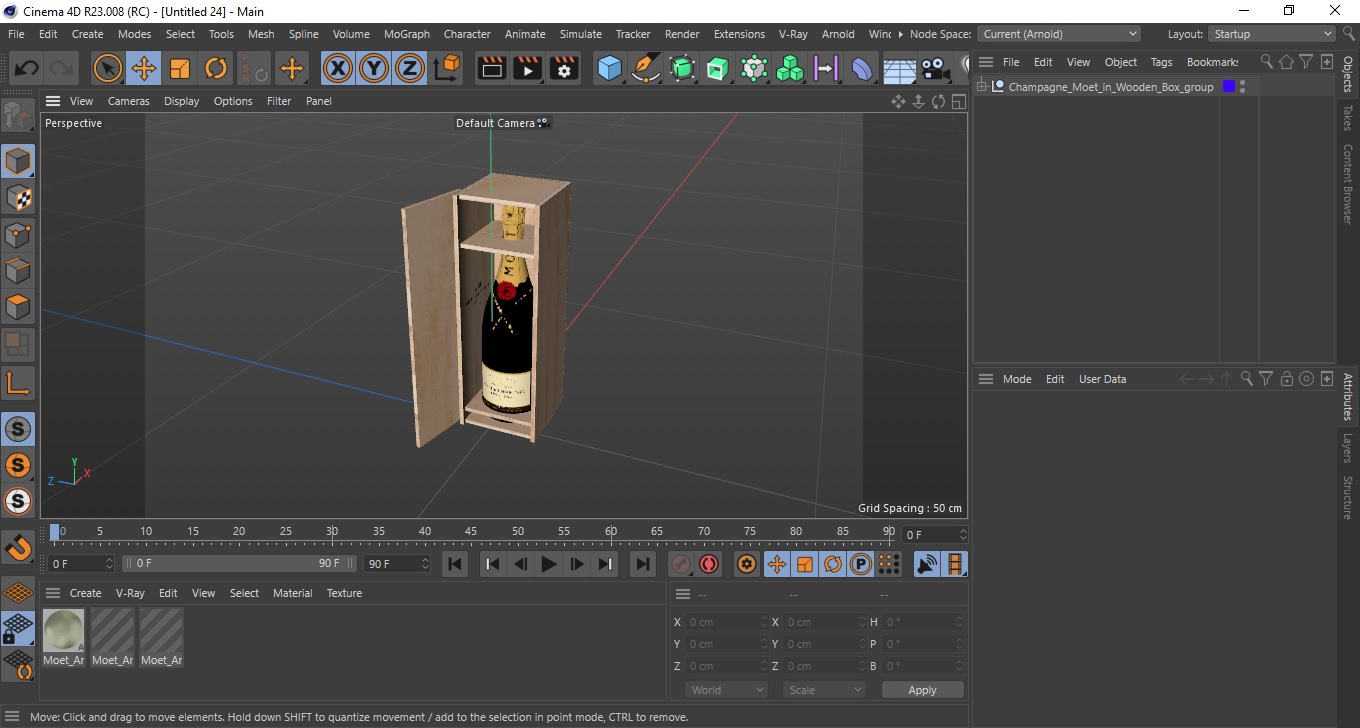The width and height of the screenshot is (1360, 728).
Task: Go to end of animation
Action: pos(643,564)
